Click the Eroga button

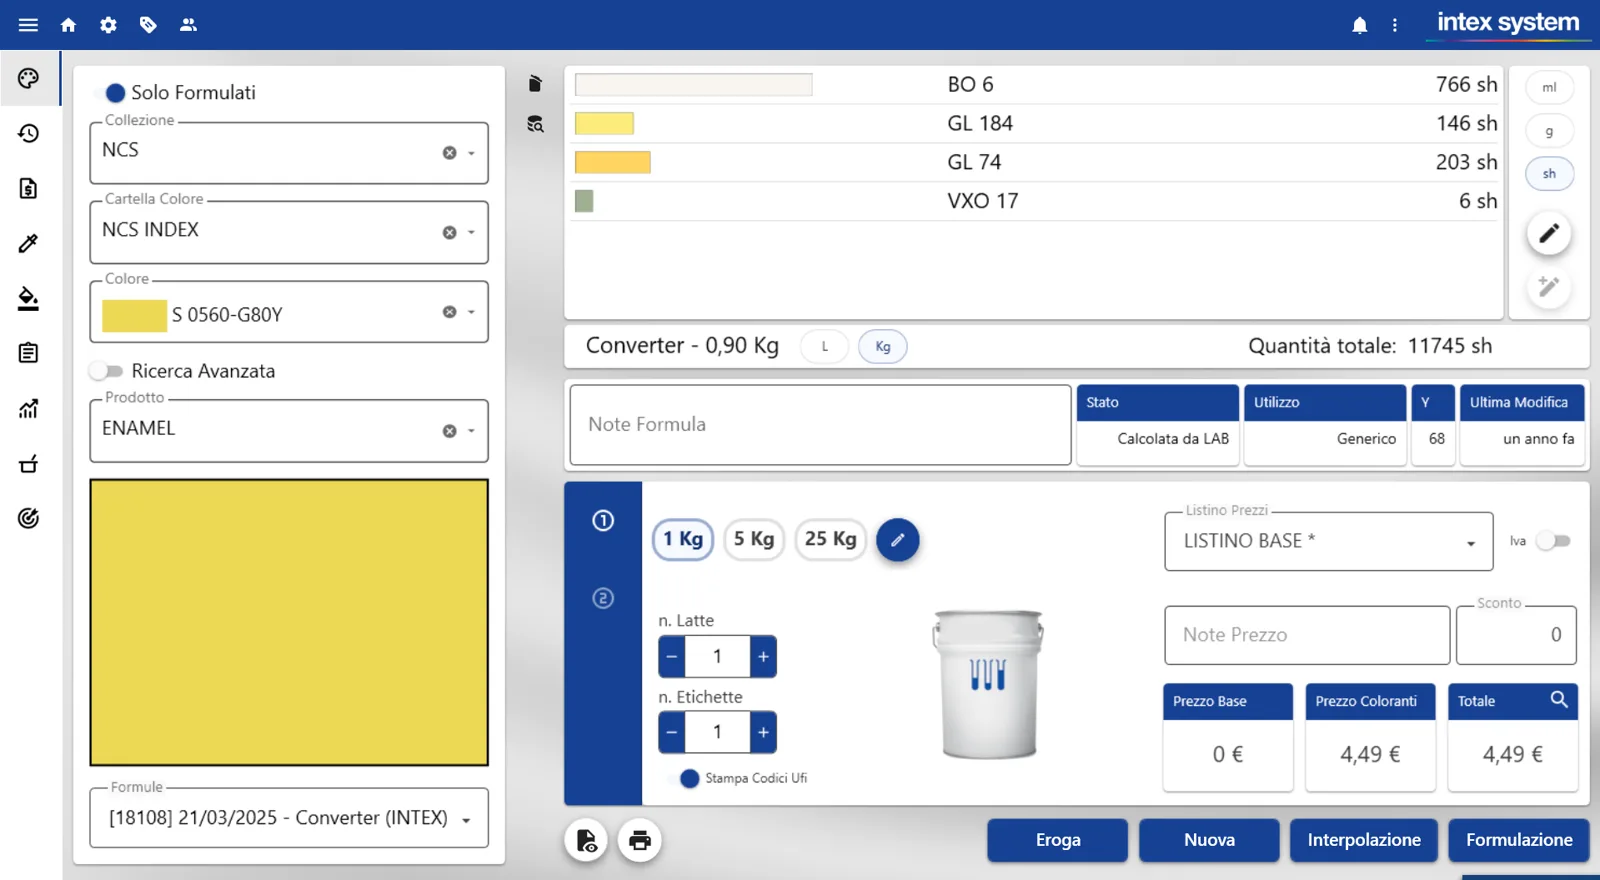(x=1058, y=840)
